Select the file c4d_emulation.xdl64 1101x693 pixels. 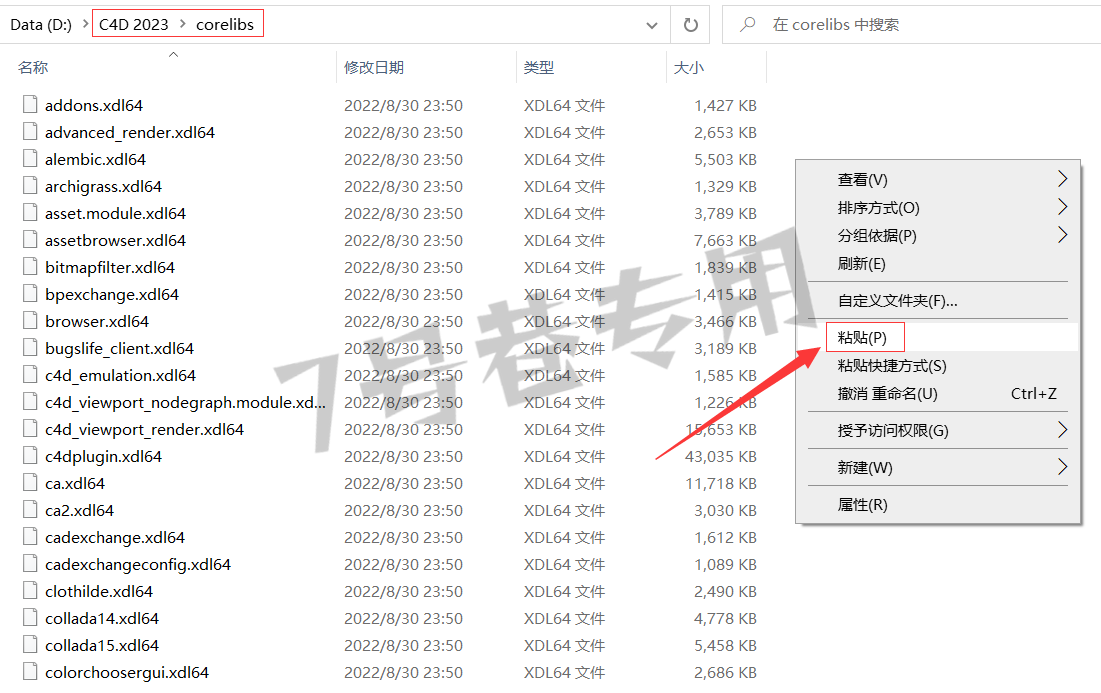pos(120,375)
